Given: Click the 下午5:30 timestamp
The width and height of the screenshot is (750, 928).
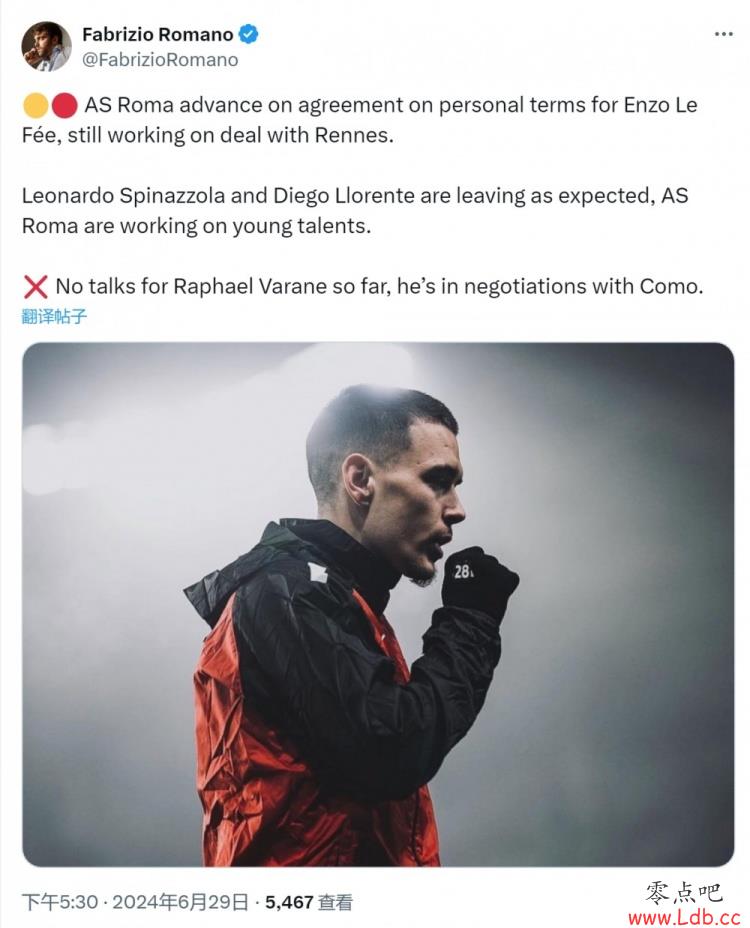Looking at the screenshot, I should click(61, 902).
